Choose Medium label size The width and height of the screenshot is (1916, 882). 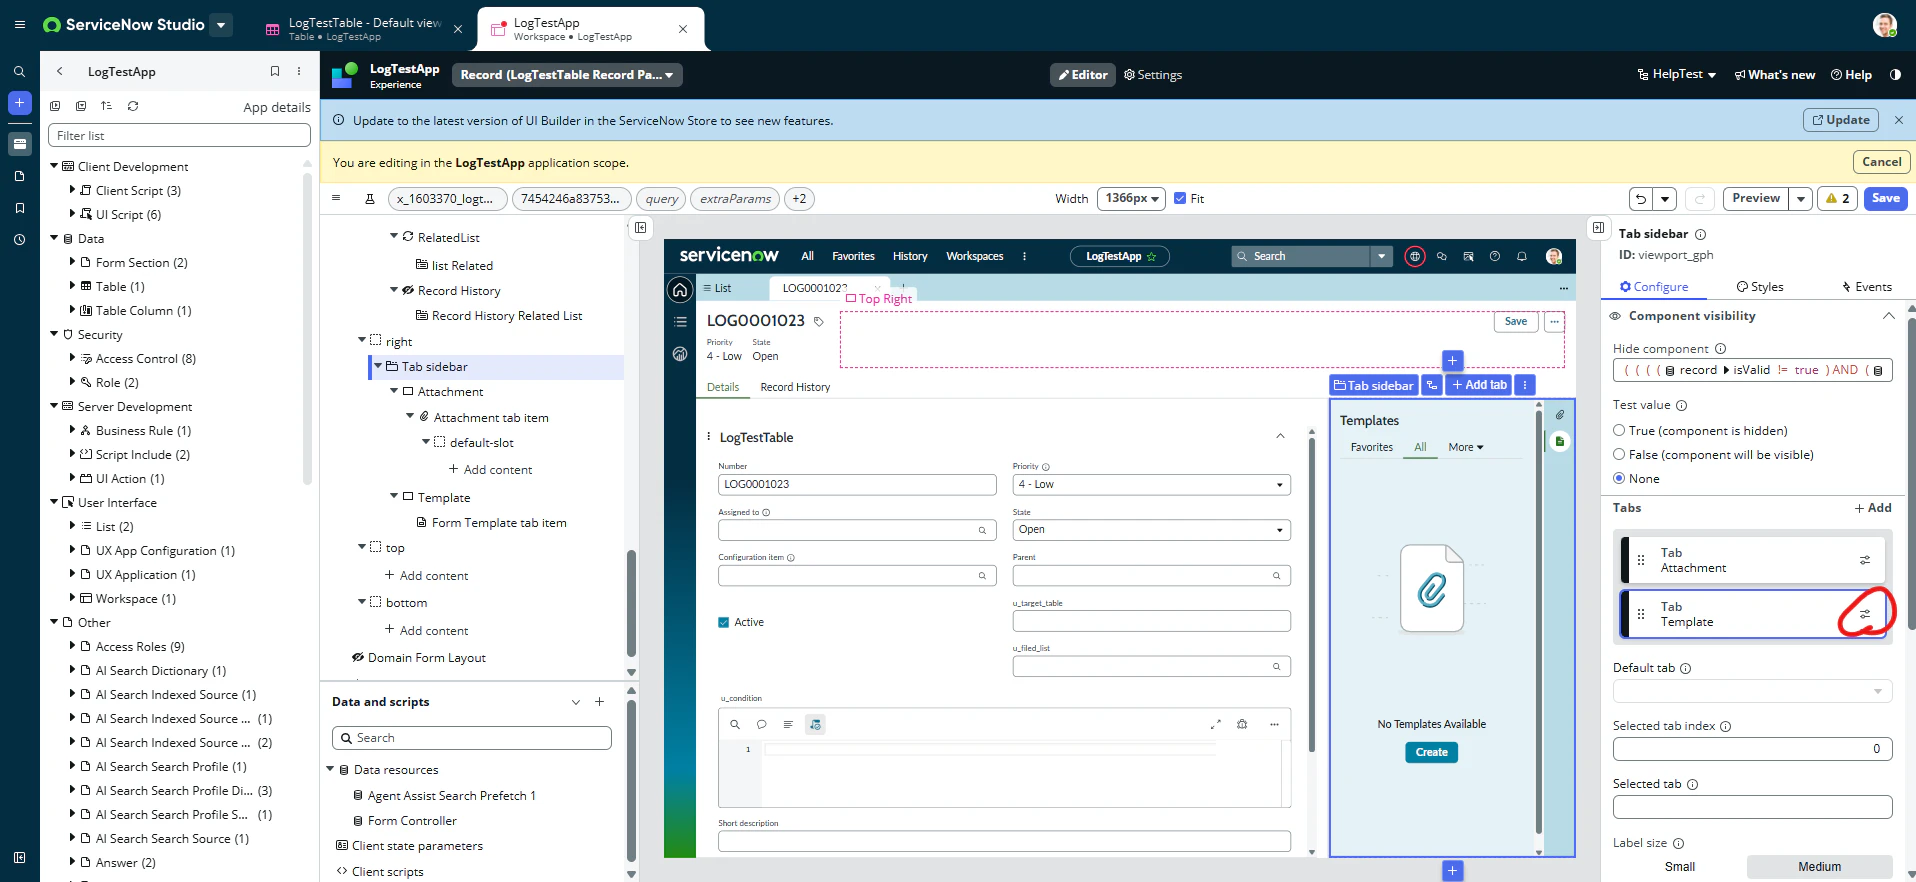point(1819,867)
